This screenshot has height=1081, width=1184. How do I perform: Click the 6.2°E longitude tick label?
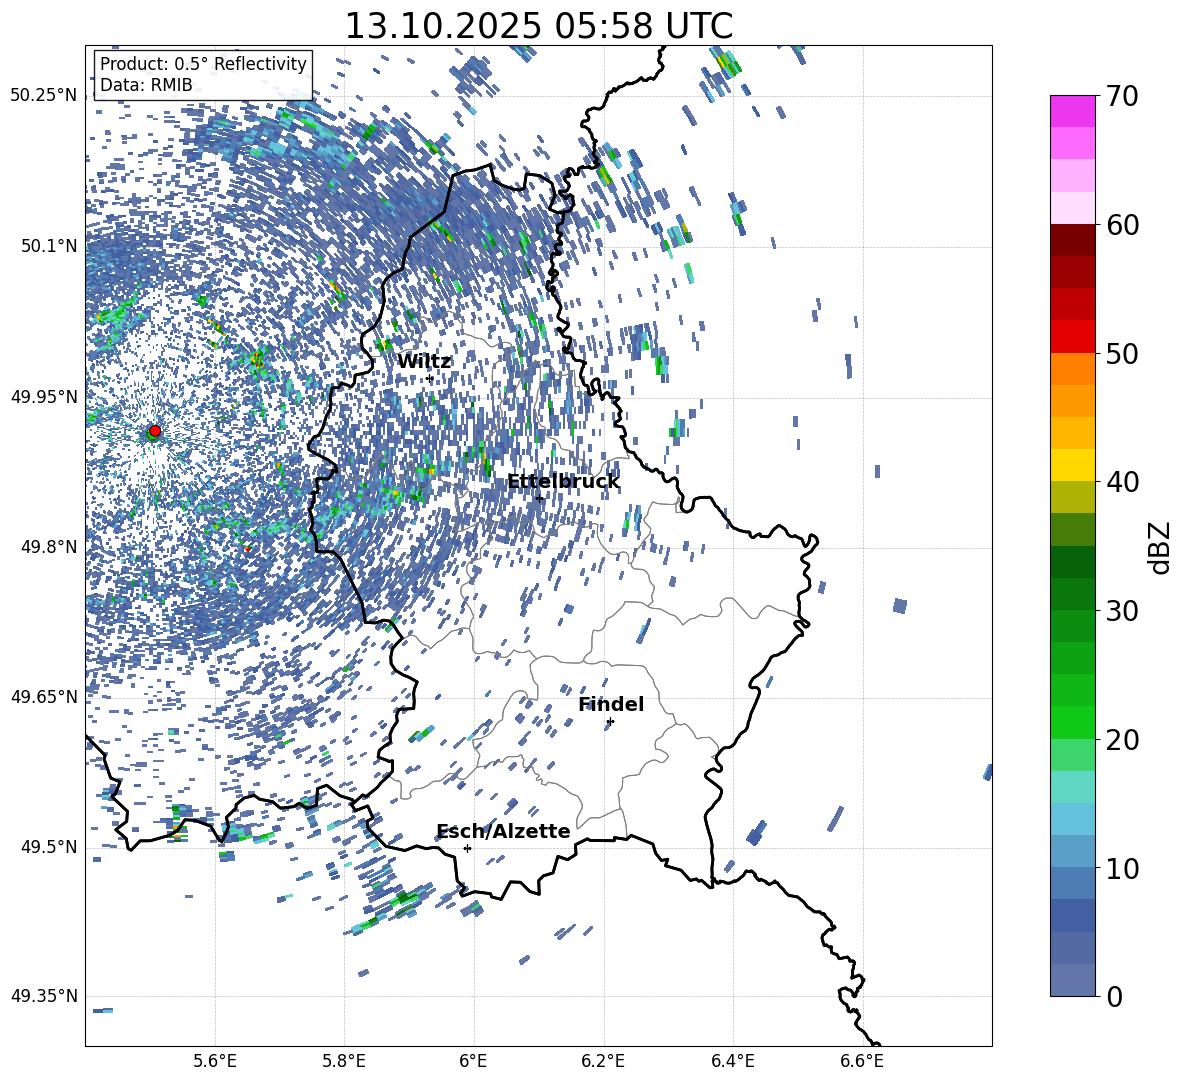[x=603, y=1062]
